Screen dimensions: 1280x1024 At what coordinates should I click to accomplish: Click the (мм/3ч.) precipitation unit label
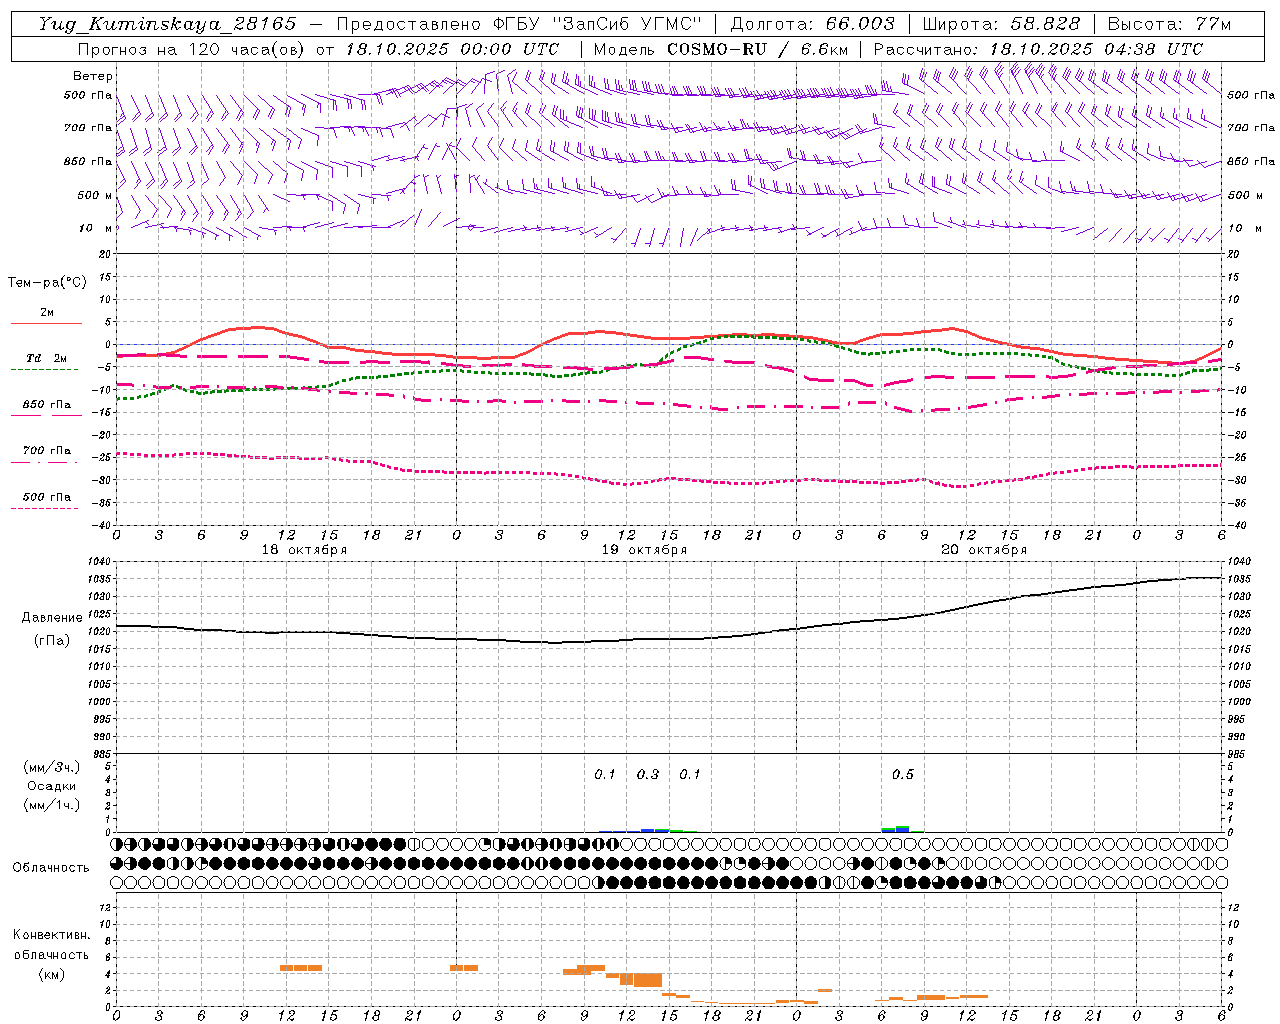(51, 767)
